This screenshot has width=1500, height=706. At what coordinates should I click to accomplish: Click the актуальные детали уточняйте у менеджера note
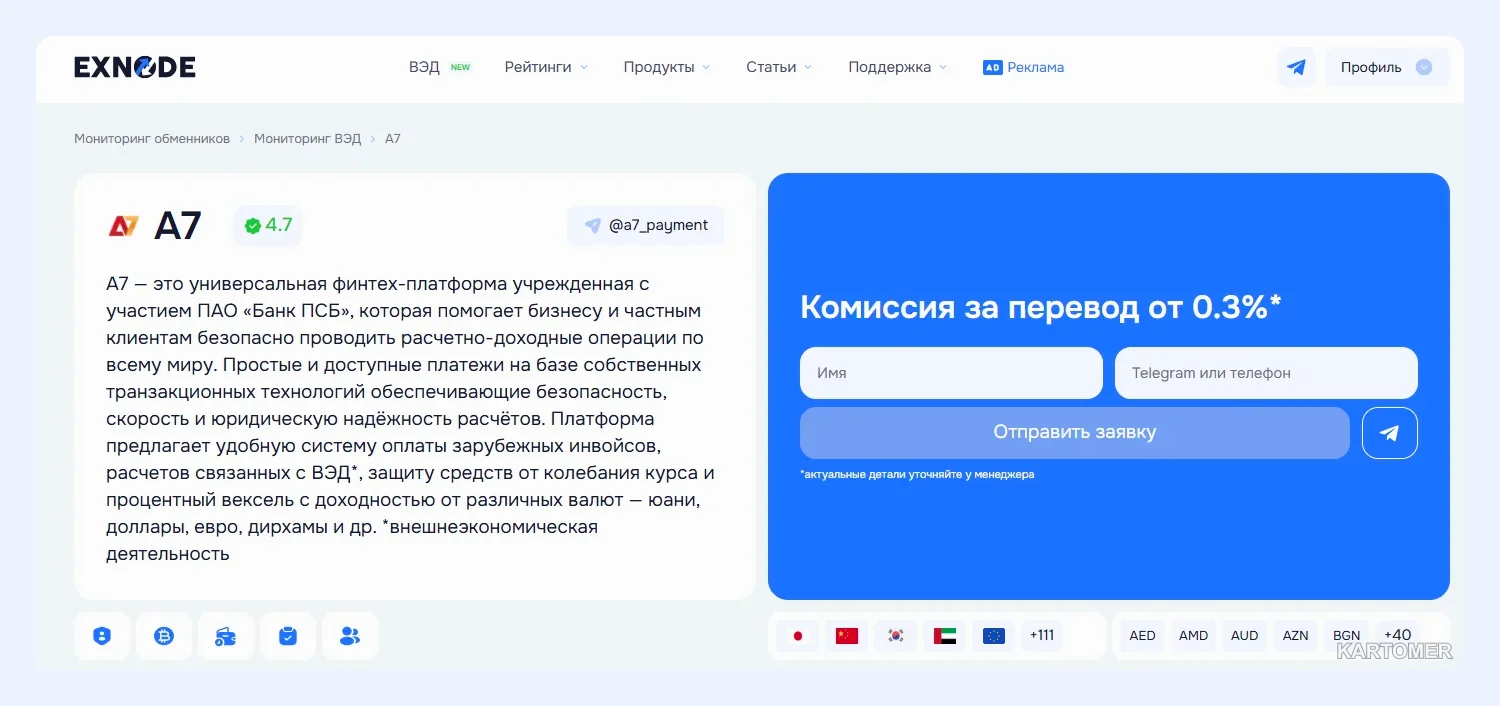point(917,474)
